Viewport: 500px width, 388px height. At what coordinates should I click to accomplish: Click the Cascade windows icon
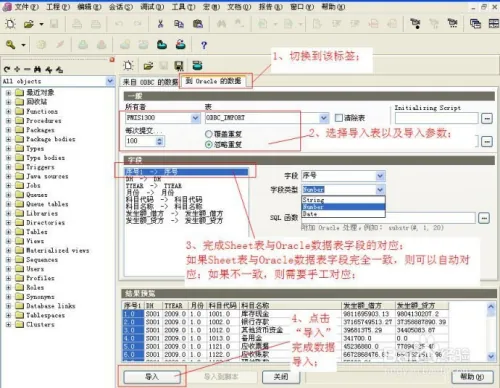click(475, 24)
